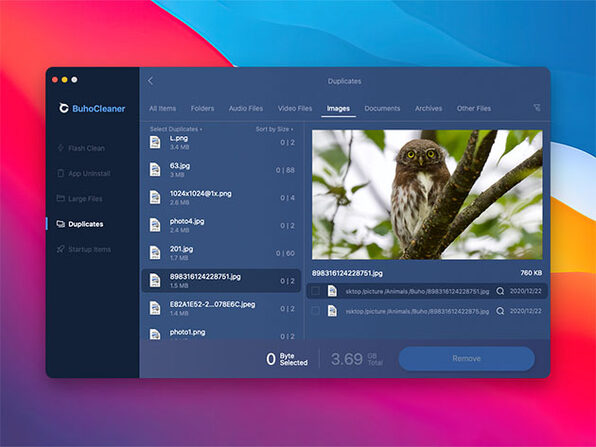Image resolution: width=596 pixels, height=447 pixels.
Task: Click the Remove button
Action: [x=466, y=358]
